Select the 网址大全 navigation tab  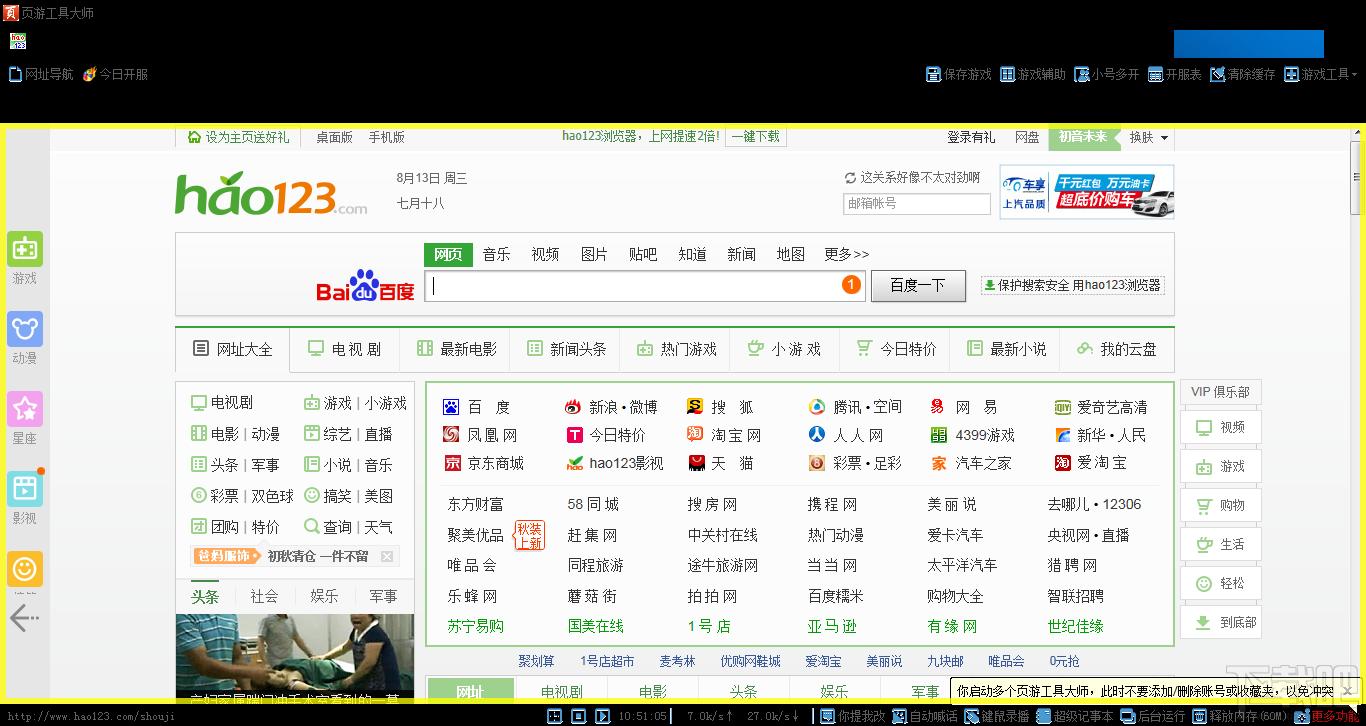click(x=233, y=349)
